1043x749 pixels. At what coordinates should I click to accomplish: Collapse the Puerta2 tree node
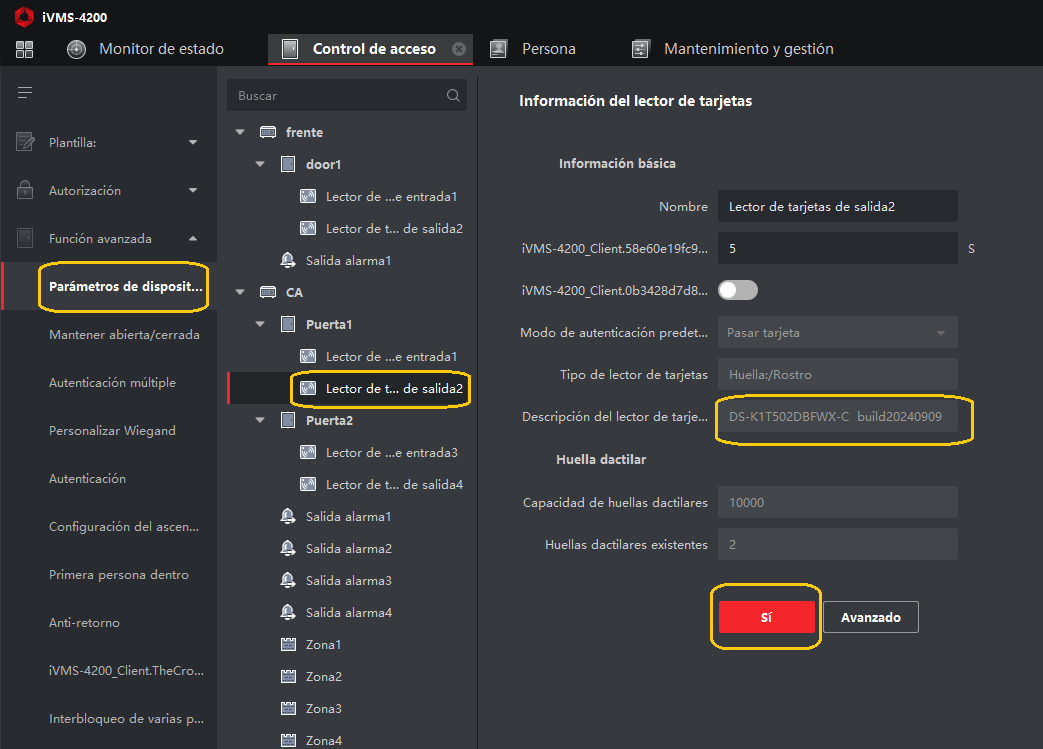(260, 421)
